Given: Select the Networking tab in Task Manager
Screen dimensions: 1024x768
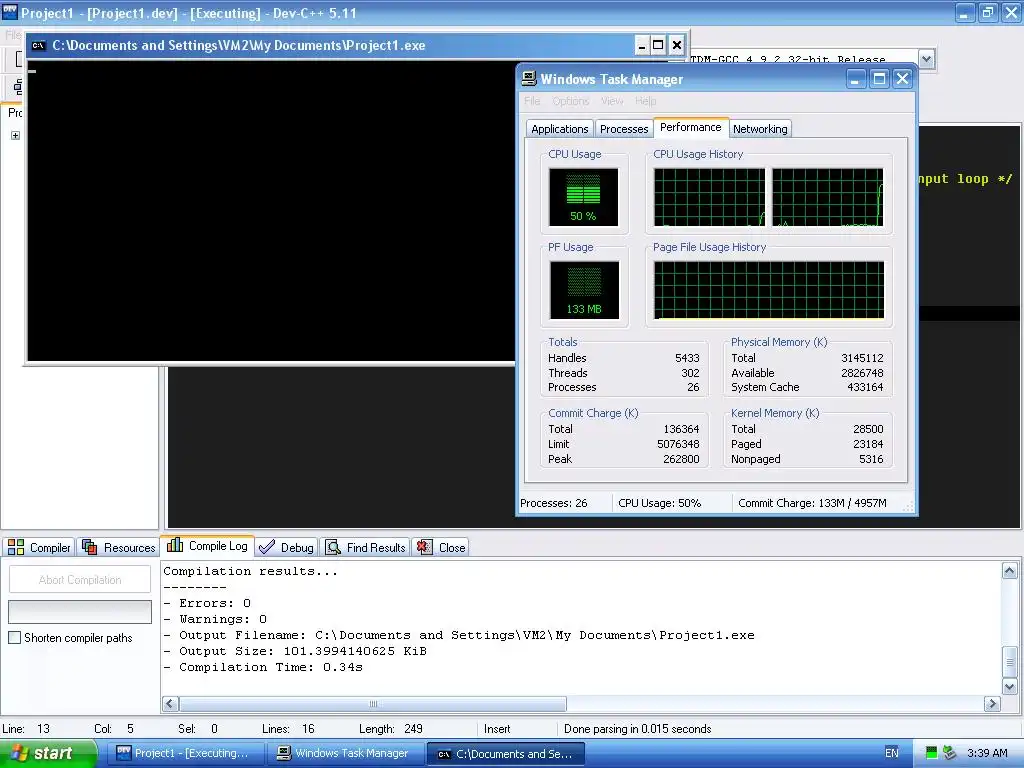Looking at the screenshot, I should pyautogui.click(x=760, y=129).
